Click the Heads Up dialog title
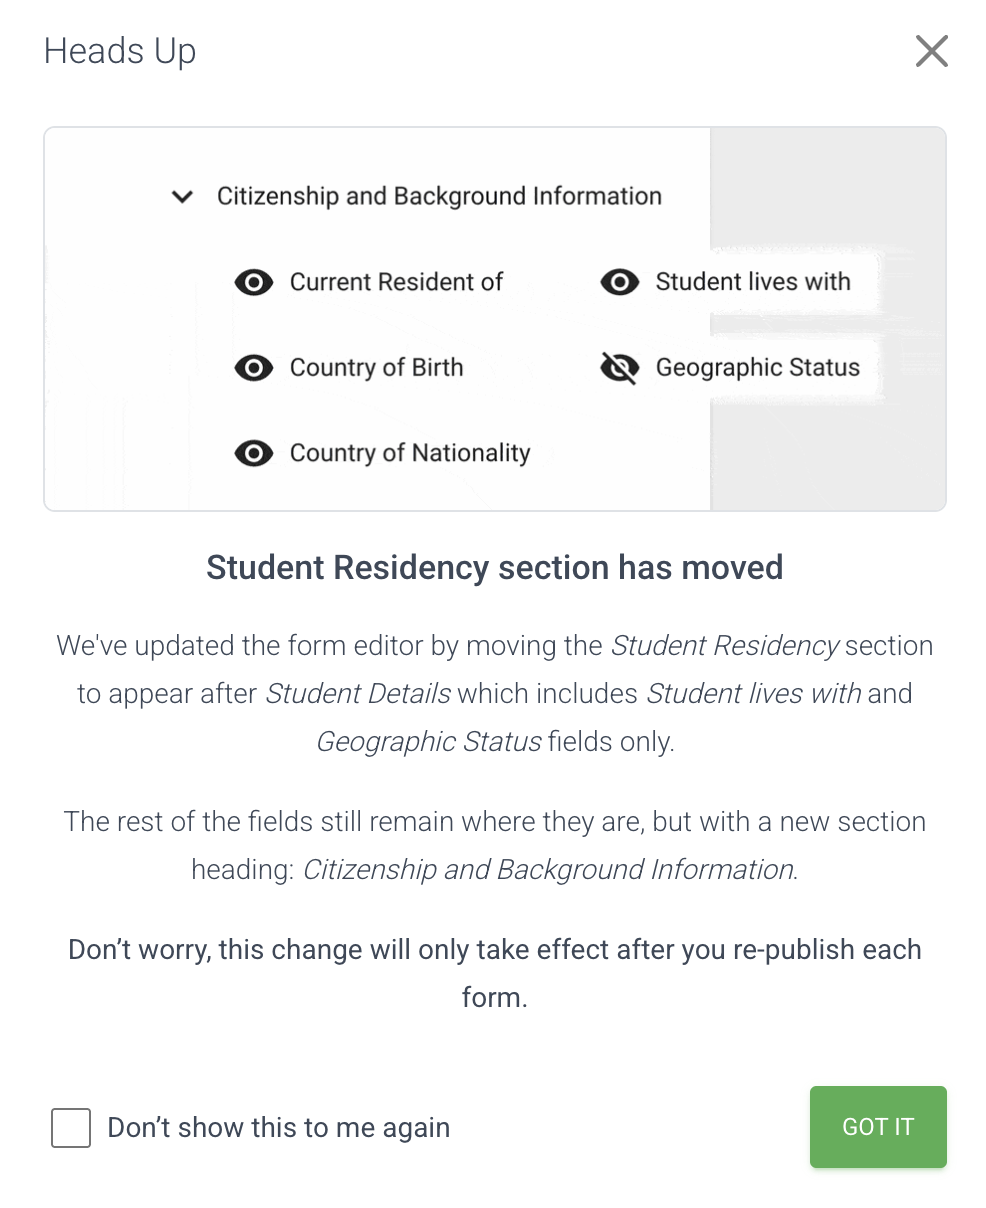The width and height of the screenshot is (986, 1208). 120,52
